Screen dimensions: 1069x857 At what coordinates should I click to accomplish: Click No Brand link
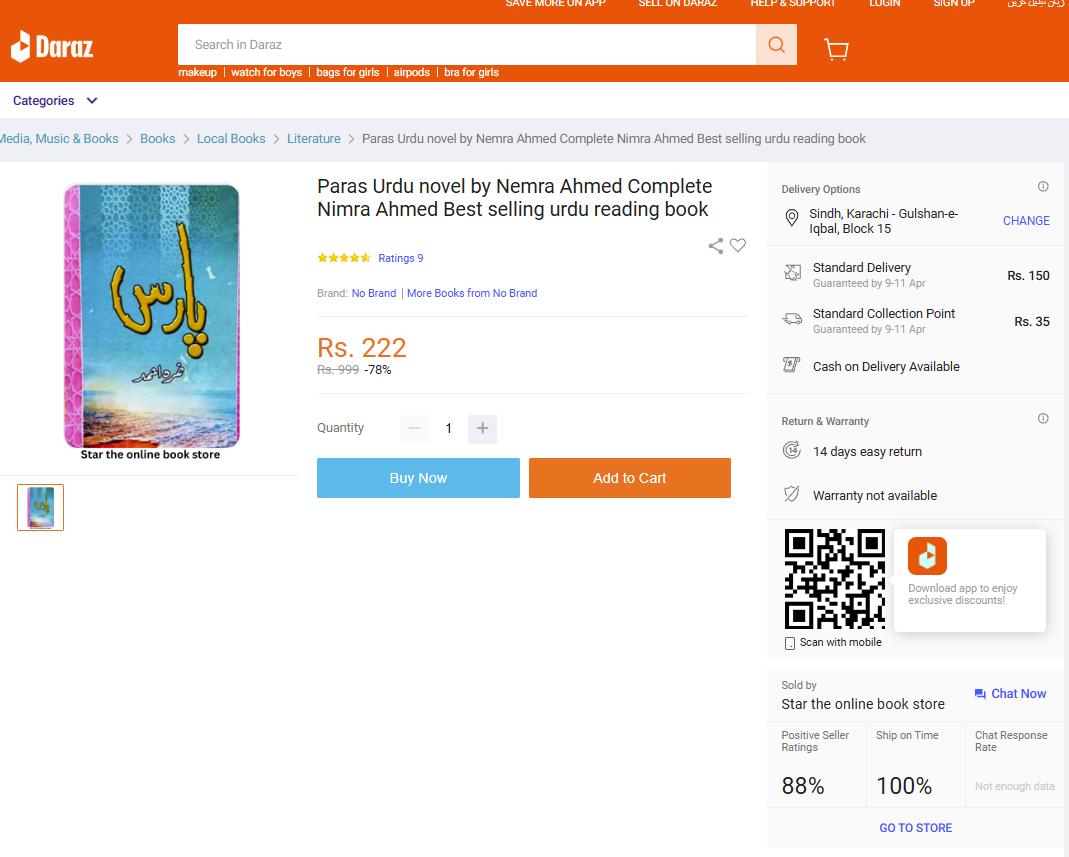374,293
